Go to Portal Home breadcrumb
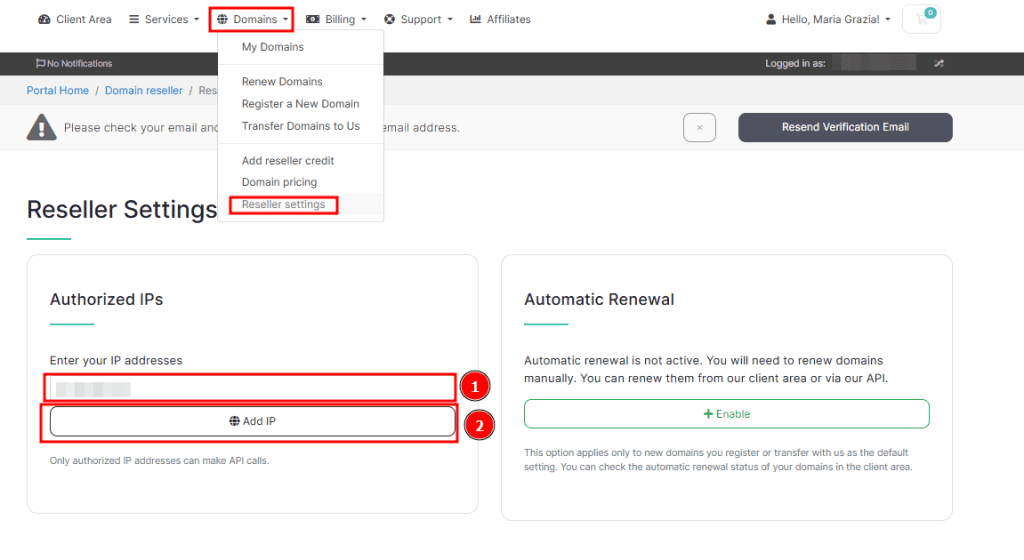The height and width of the screenshot is (560, 1024). coord(57,91)
